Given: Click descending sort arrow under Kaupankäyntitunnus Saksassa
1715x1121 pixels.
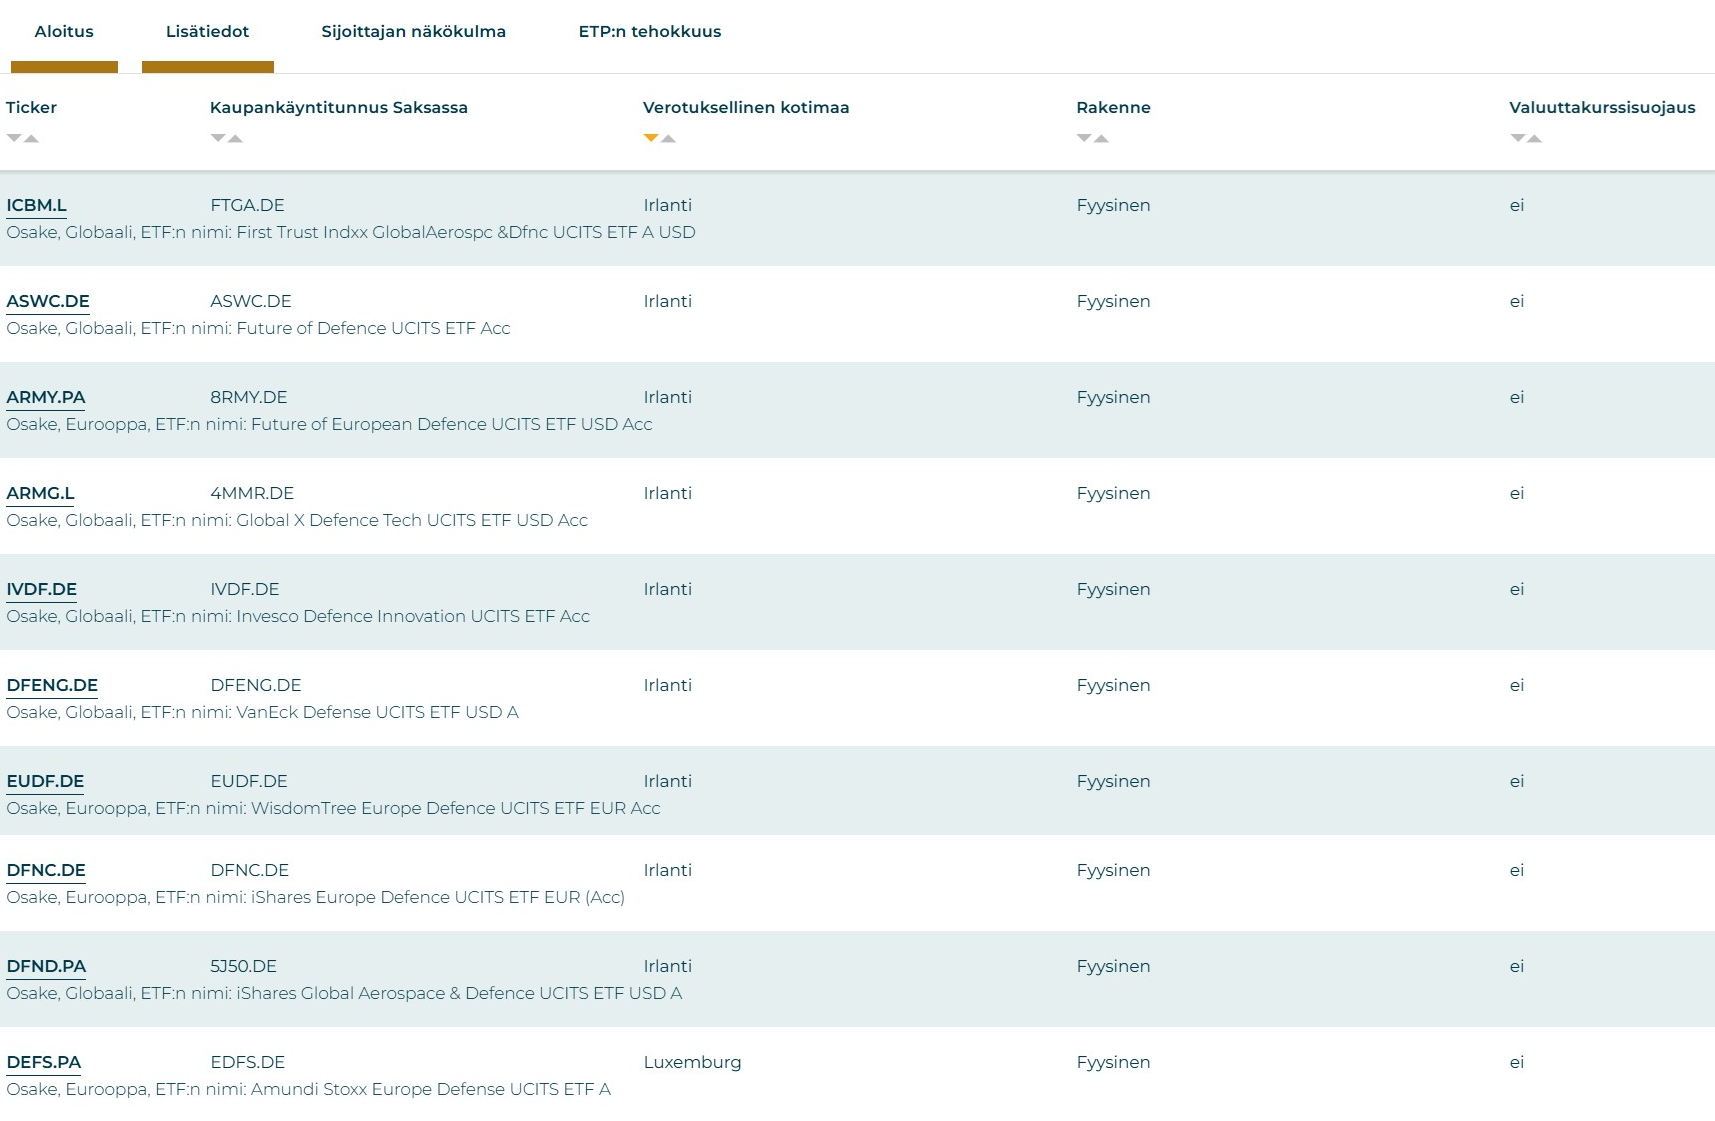Looking at the screenshot, I should tap(218, 138).
